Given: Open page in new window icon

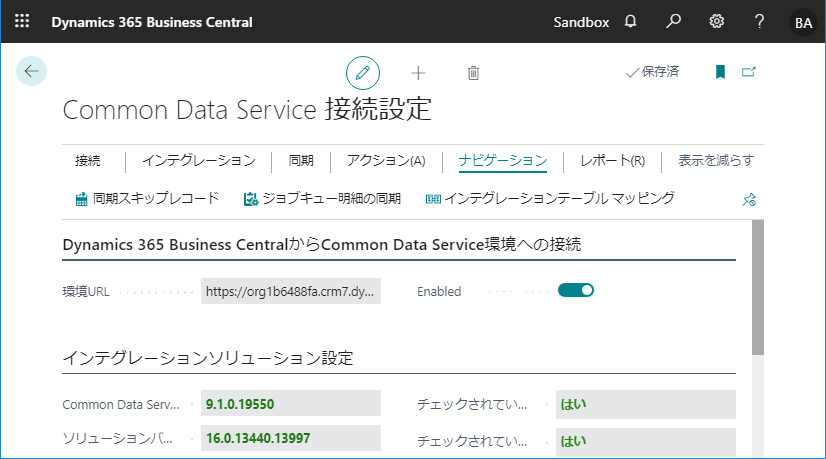Looking at the screenshot, I should 749,72.
